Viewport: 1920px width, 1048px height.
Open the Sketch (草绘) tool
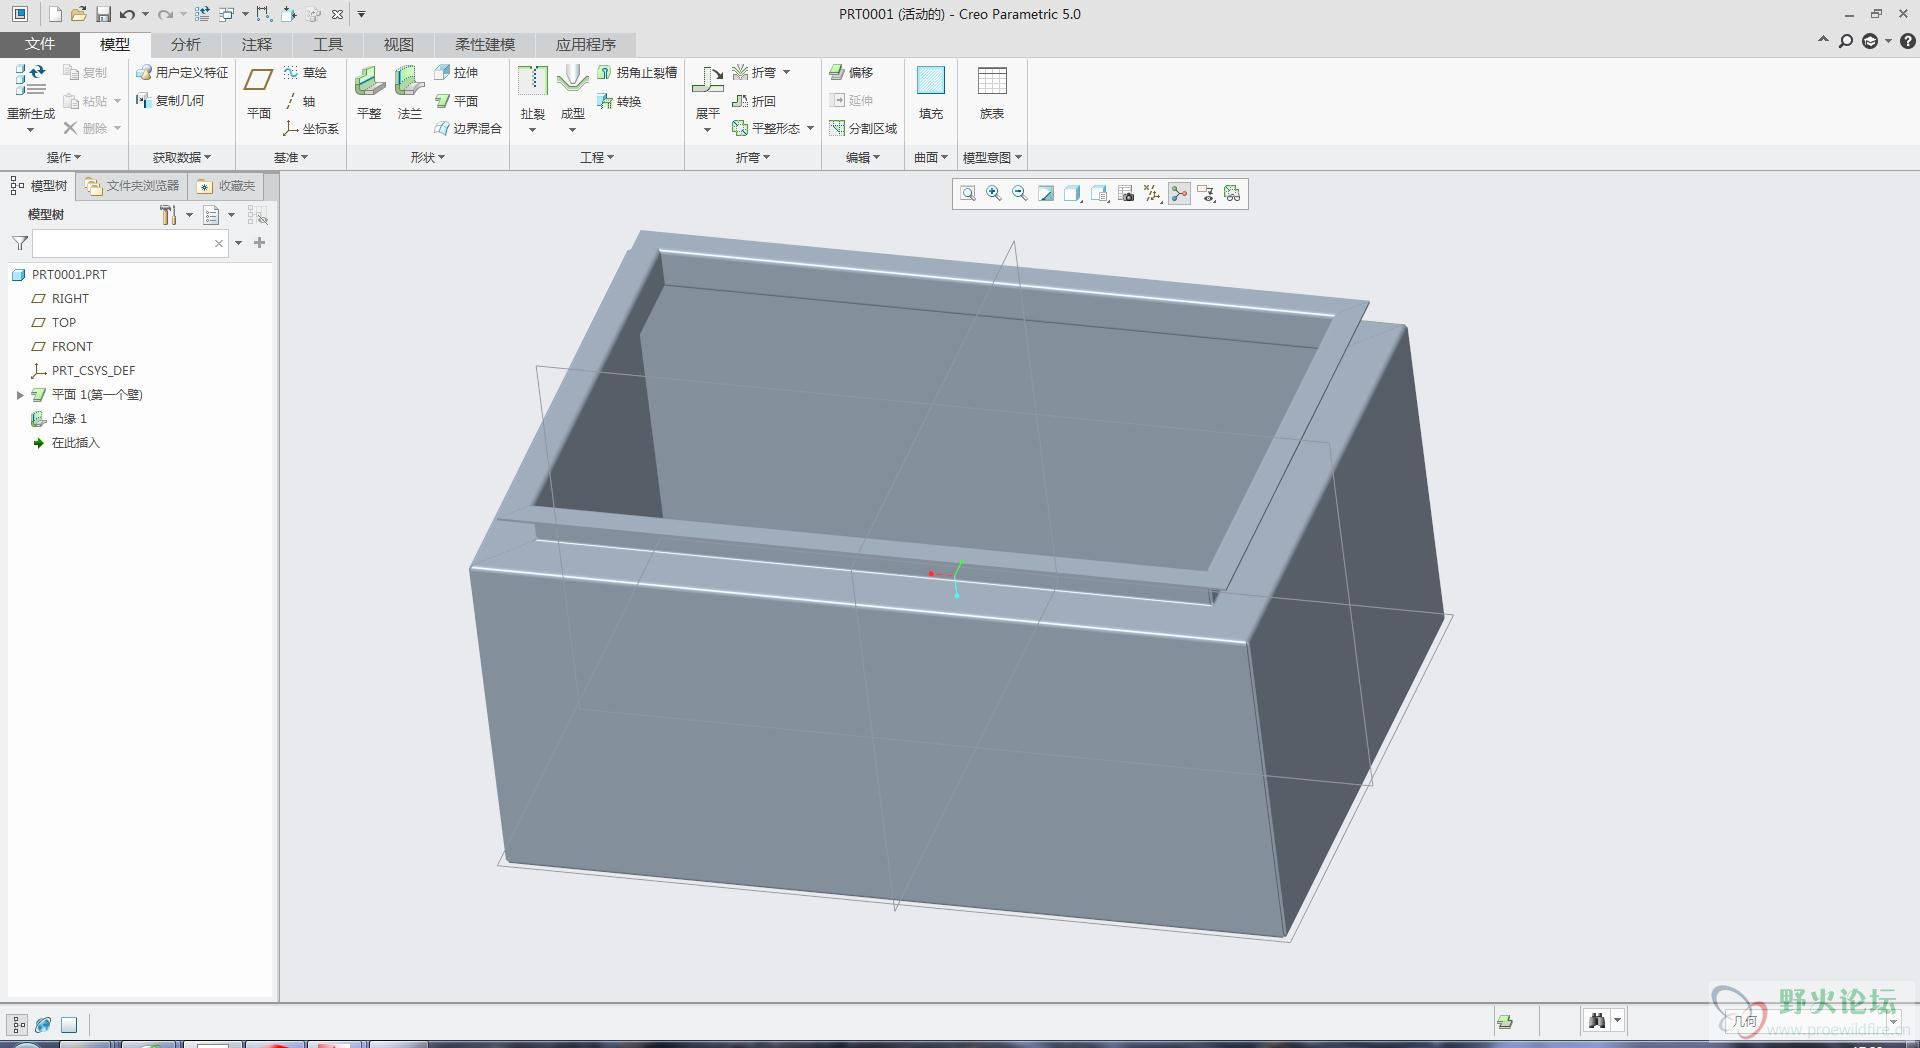(x=305, y=72)
